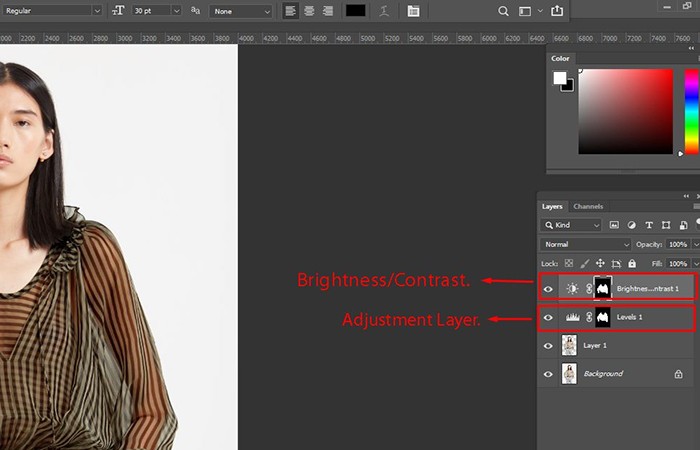700x450 pixels.
Task: Switch to the Channels tab
Action: (x=588, y=206)
